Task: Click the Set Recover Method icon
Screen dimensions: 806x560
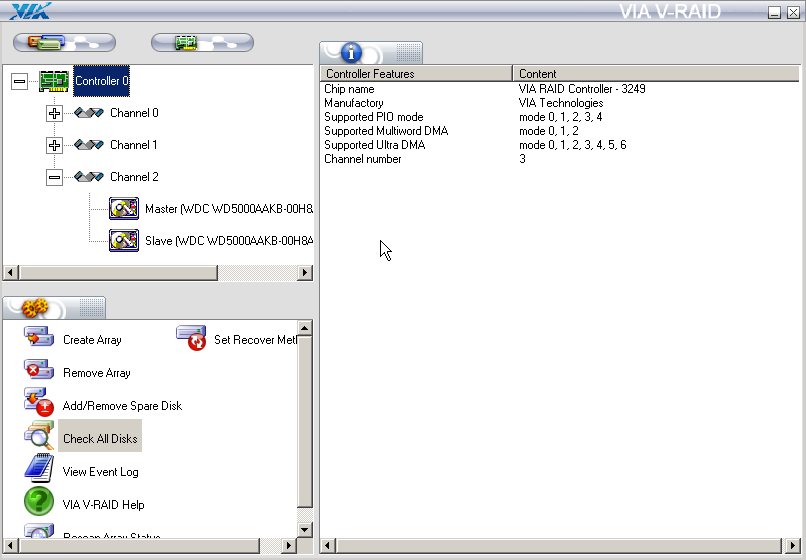Action: click(191, 338)
